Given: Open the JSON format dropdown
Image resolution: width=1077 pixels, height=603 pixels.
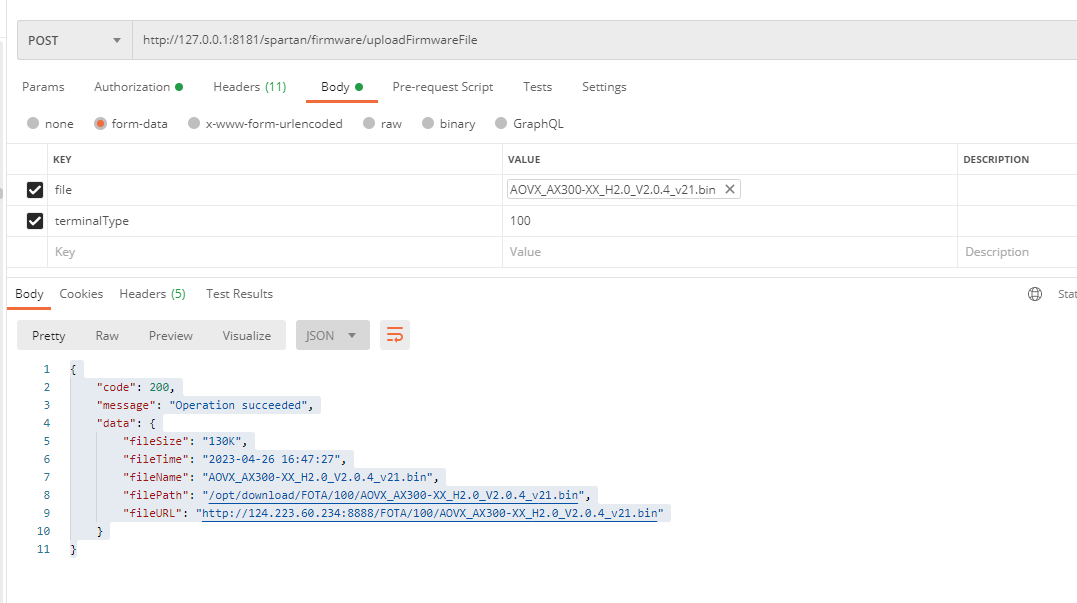Looking at the screenshot, I should click(332, 335).
